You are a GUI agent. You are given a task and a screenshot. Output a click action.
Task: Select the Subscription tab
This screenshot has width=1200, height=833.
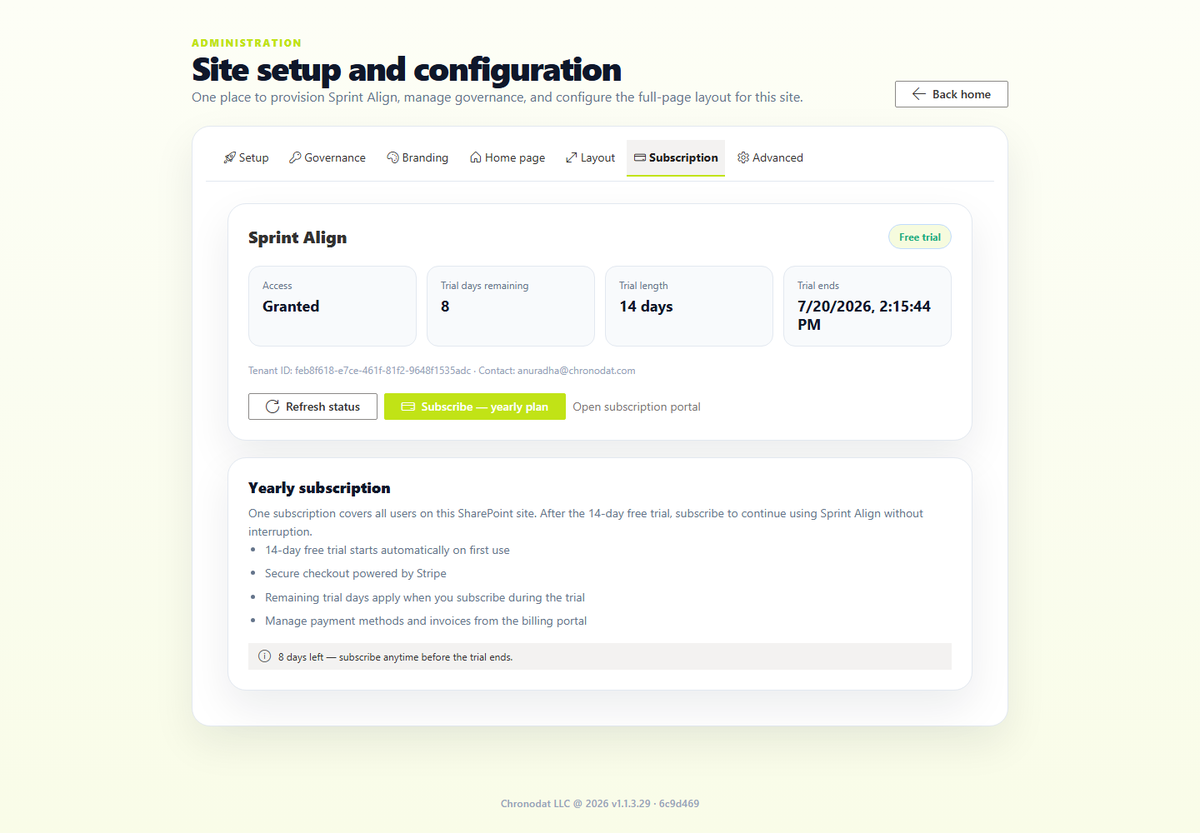[676, 158]
